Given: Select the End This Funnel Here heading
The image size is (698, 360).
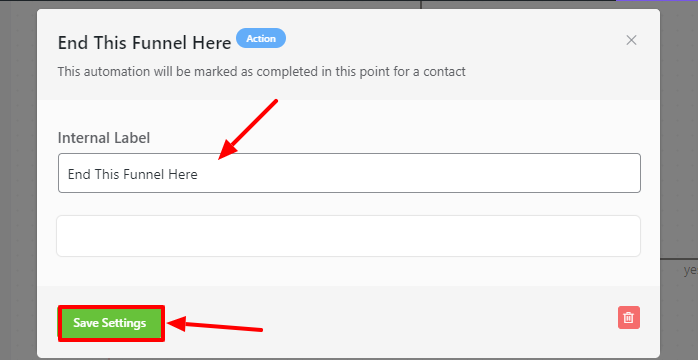Looking at the screenshot, I should click(145, 43).
